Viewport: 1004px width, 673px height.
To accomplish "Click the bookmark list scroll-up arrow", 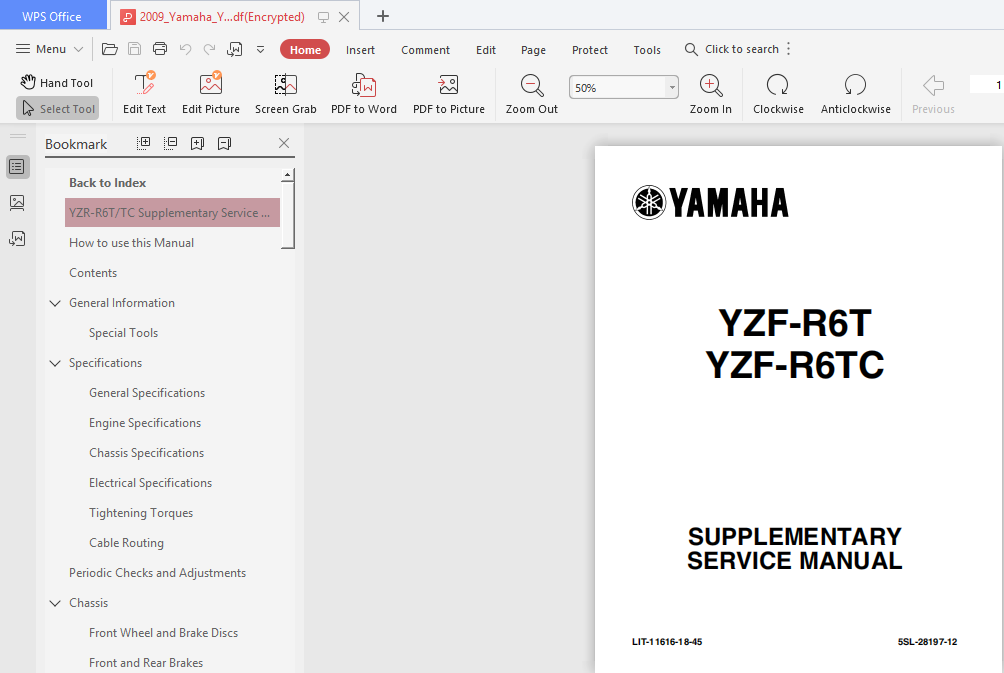I will 288,175.
